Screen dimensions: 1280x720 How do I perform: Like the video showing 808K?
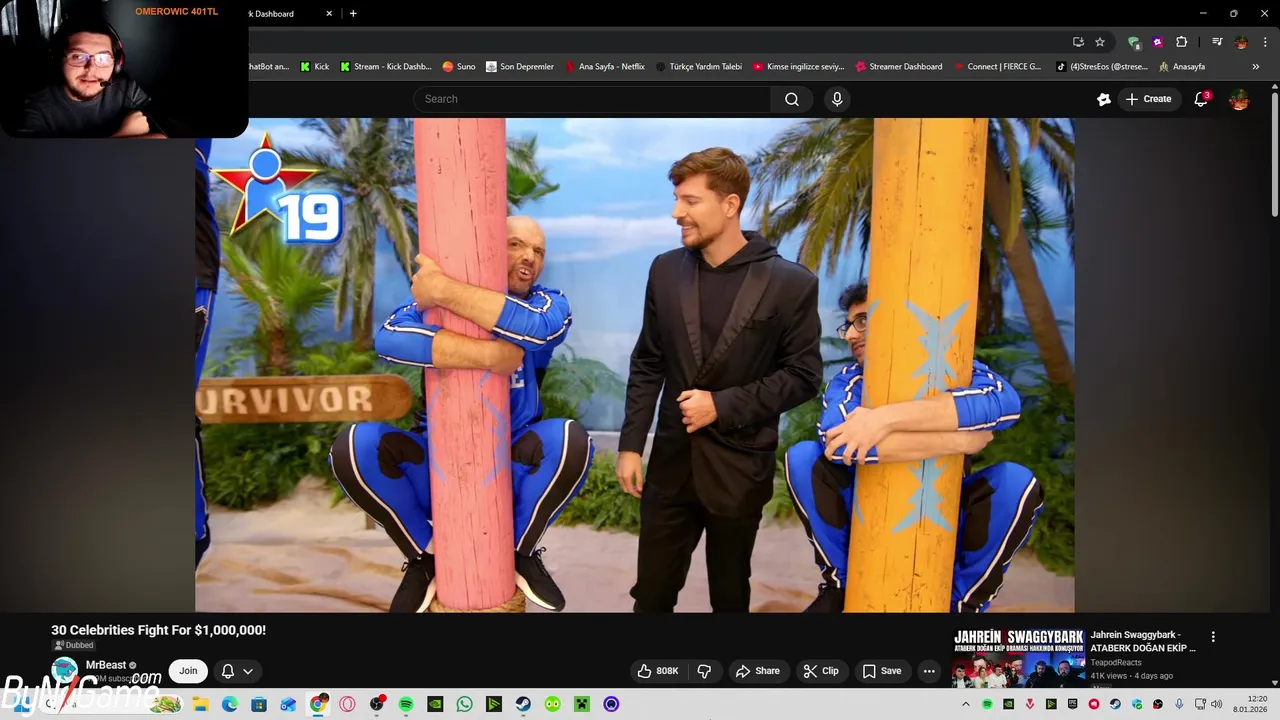coord(658,671)
